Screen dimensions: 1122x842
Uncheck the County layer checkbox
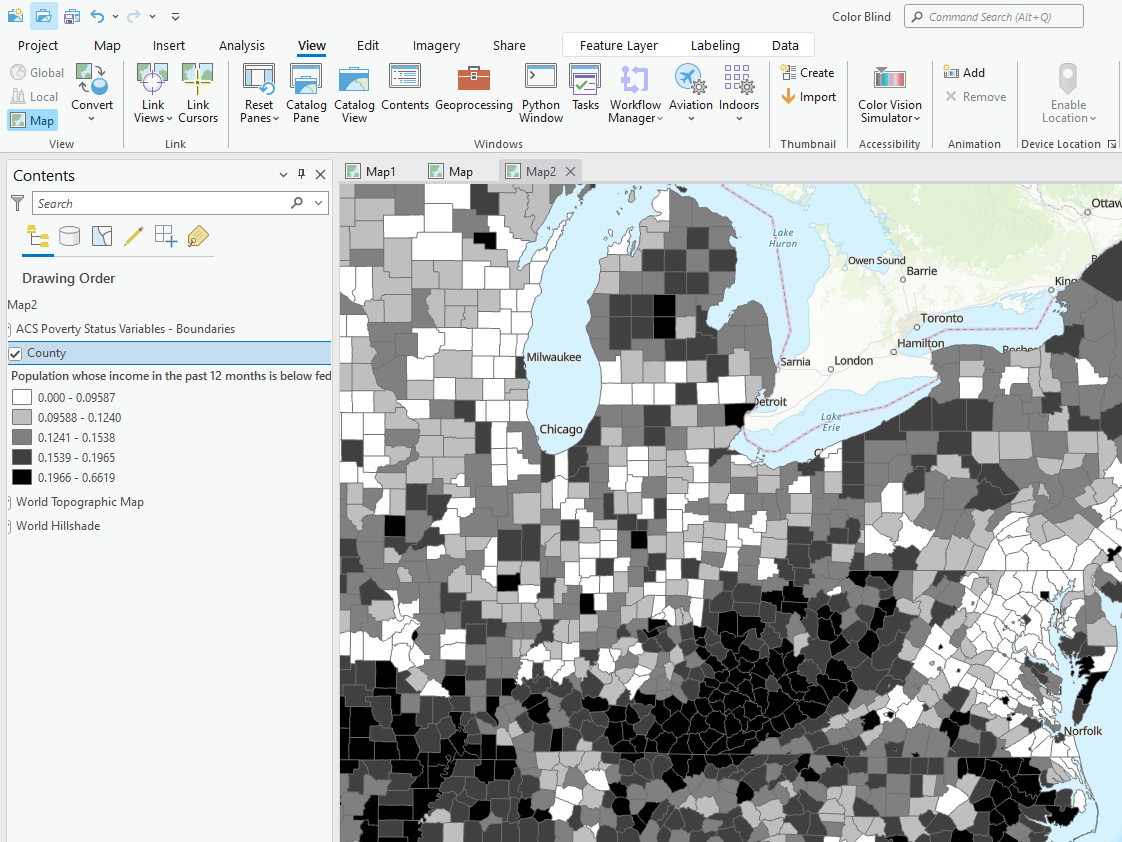click(15, 353)
